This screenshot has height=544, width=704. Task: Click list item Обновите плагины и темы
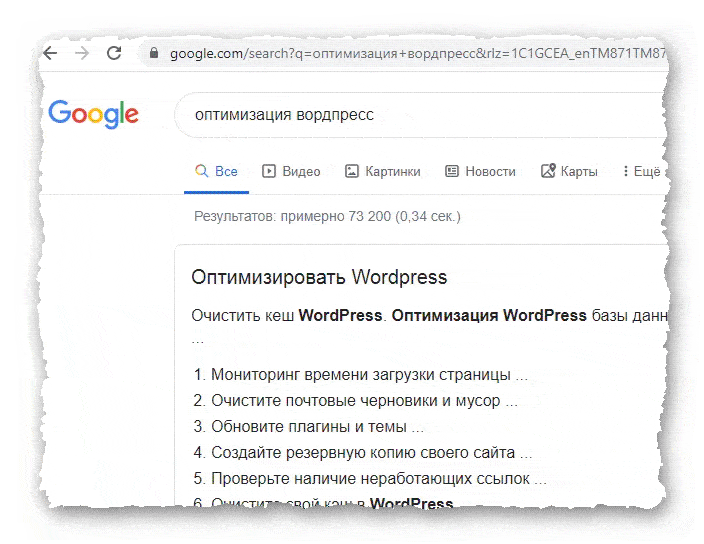click(x=309, y=426)
